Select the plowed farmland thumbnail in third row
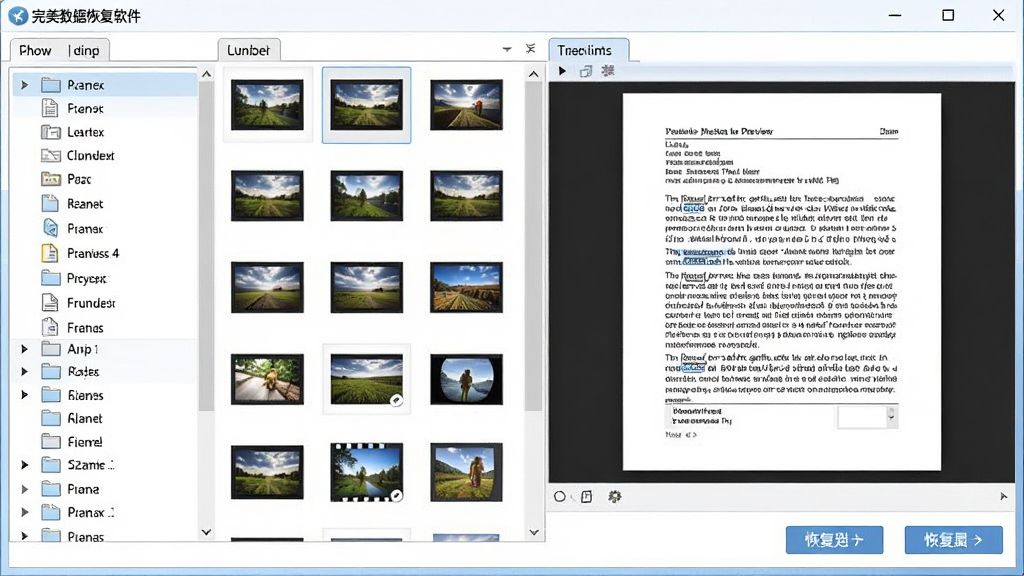The height and width of the screenshot is (576, 1024). 466,287
